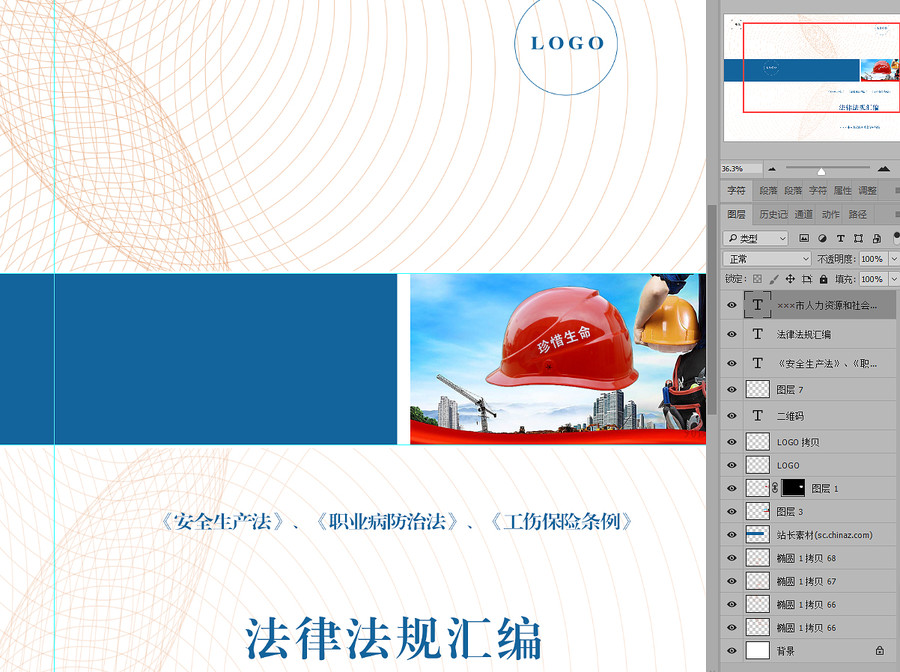This screenshot has height=672, width=900.
Task: Hide the 站长素材(sc.chinaz.com) layer
Action: [x=732, y=535]
